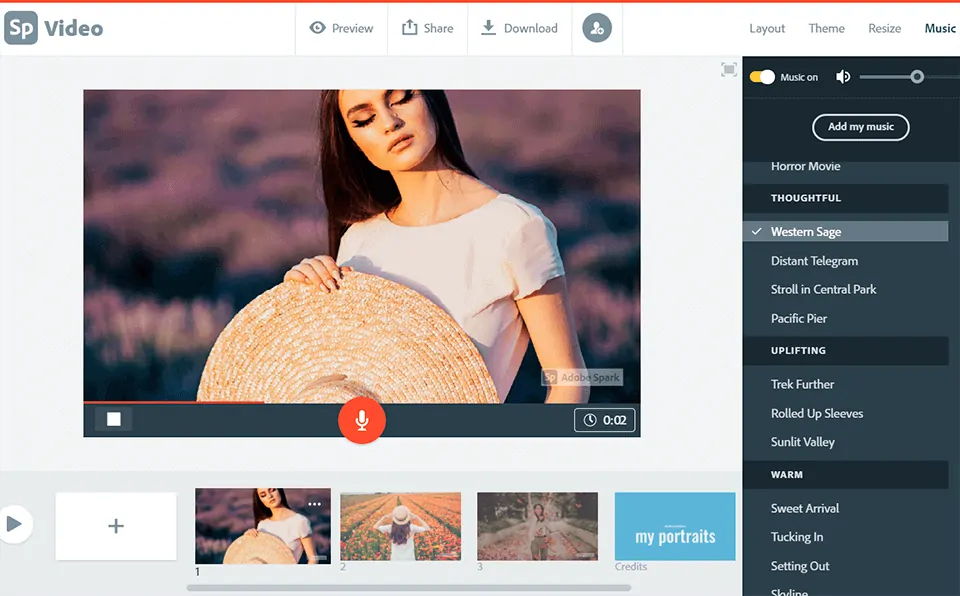Open the invite collaborator profile icon
This screenshot has height=596, width=960.
coord(597,28)
